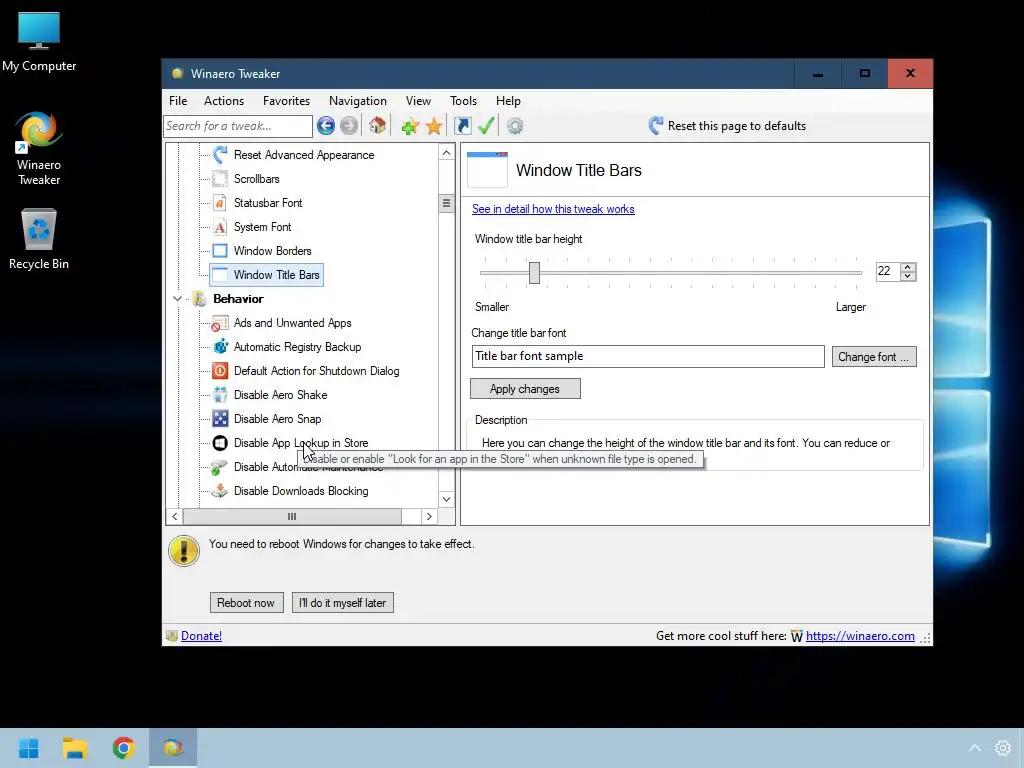Click the title bar height value box
Screen dimensions: 1024x768
tap(888, 271)
